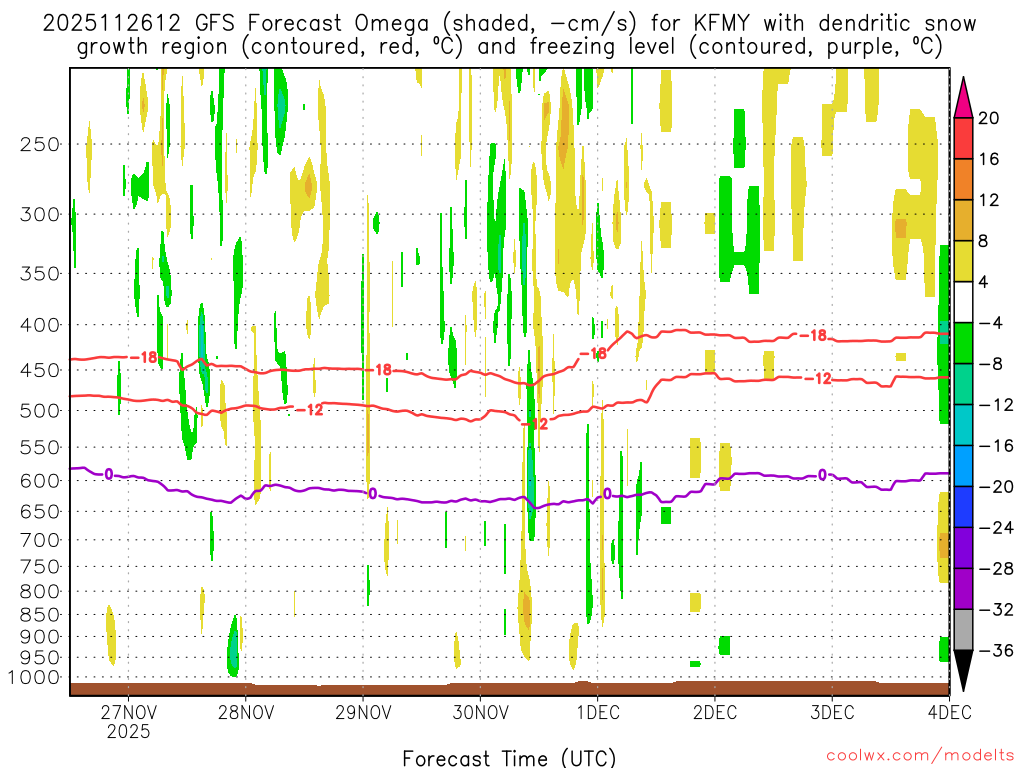Click the 300 pressure level label
This screenshot has width=1024, height=768.
click(x=40, y=214)
